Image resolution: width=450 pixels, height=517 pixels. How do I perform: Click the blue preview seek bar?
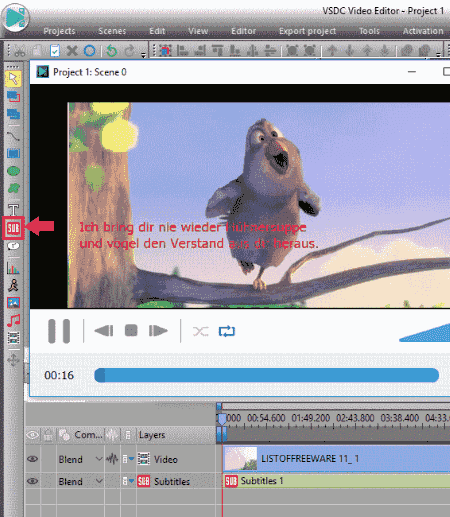pos(267,375)
